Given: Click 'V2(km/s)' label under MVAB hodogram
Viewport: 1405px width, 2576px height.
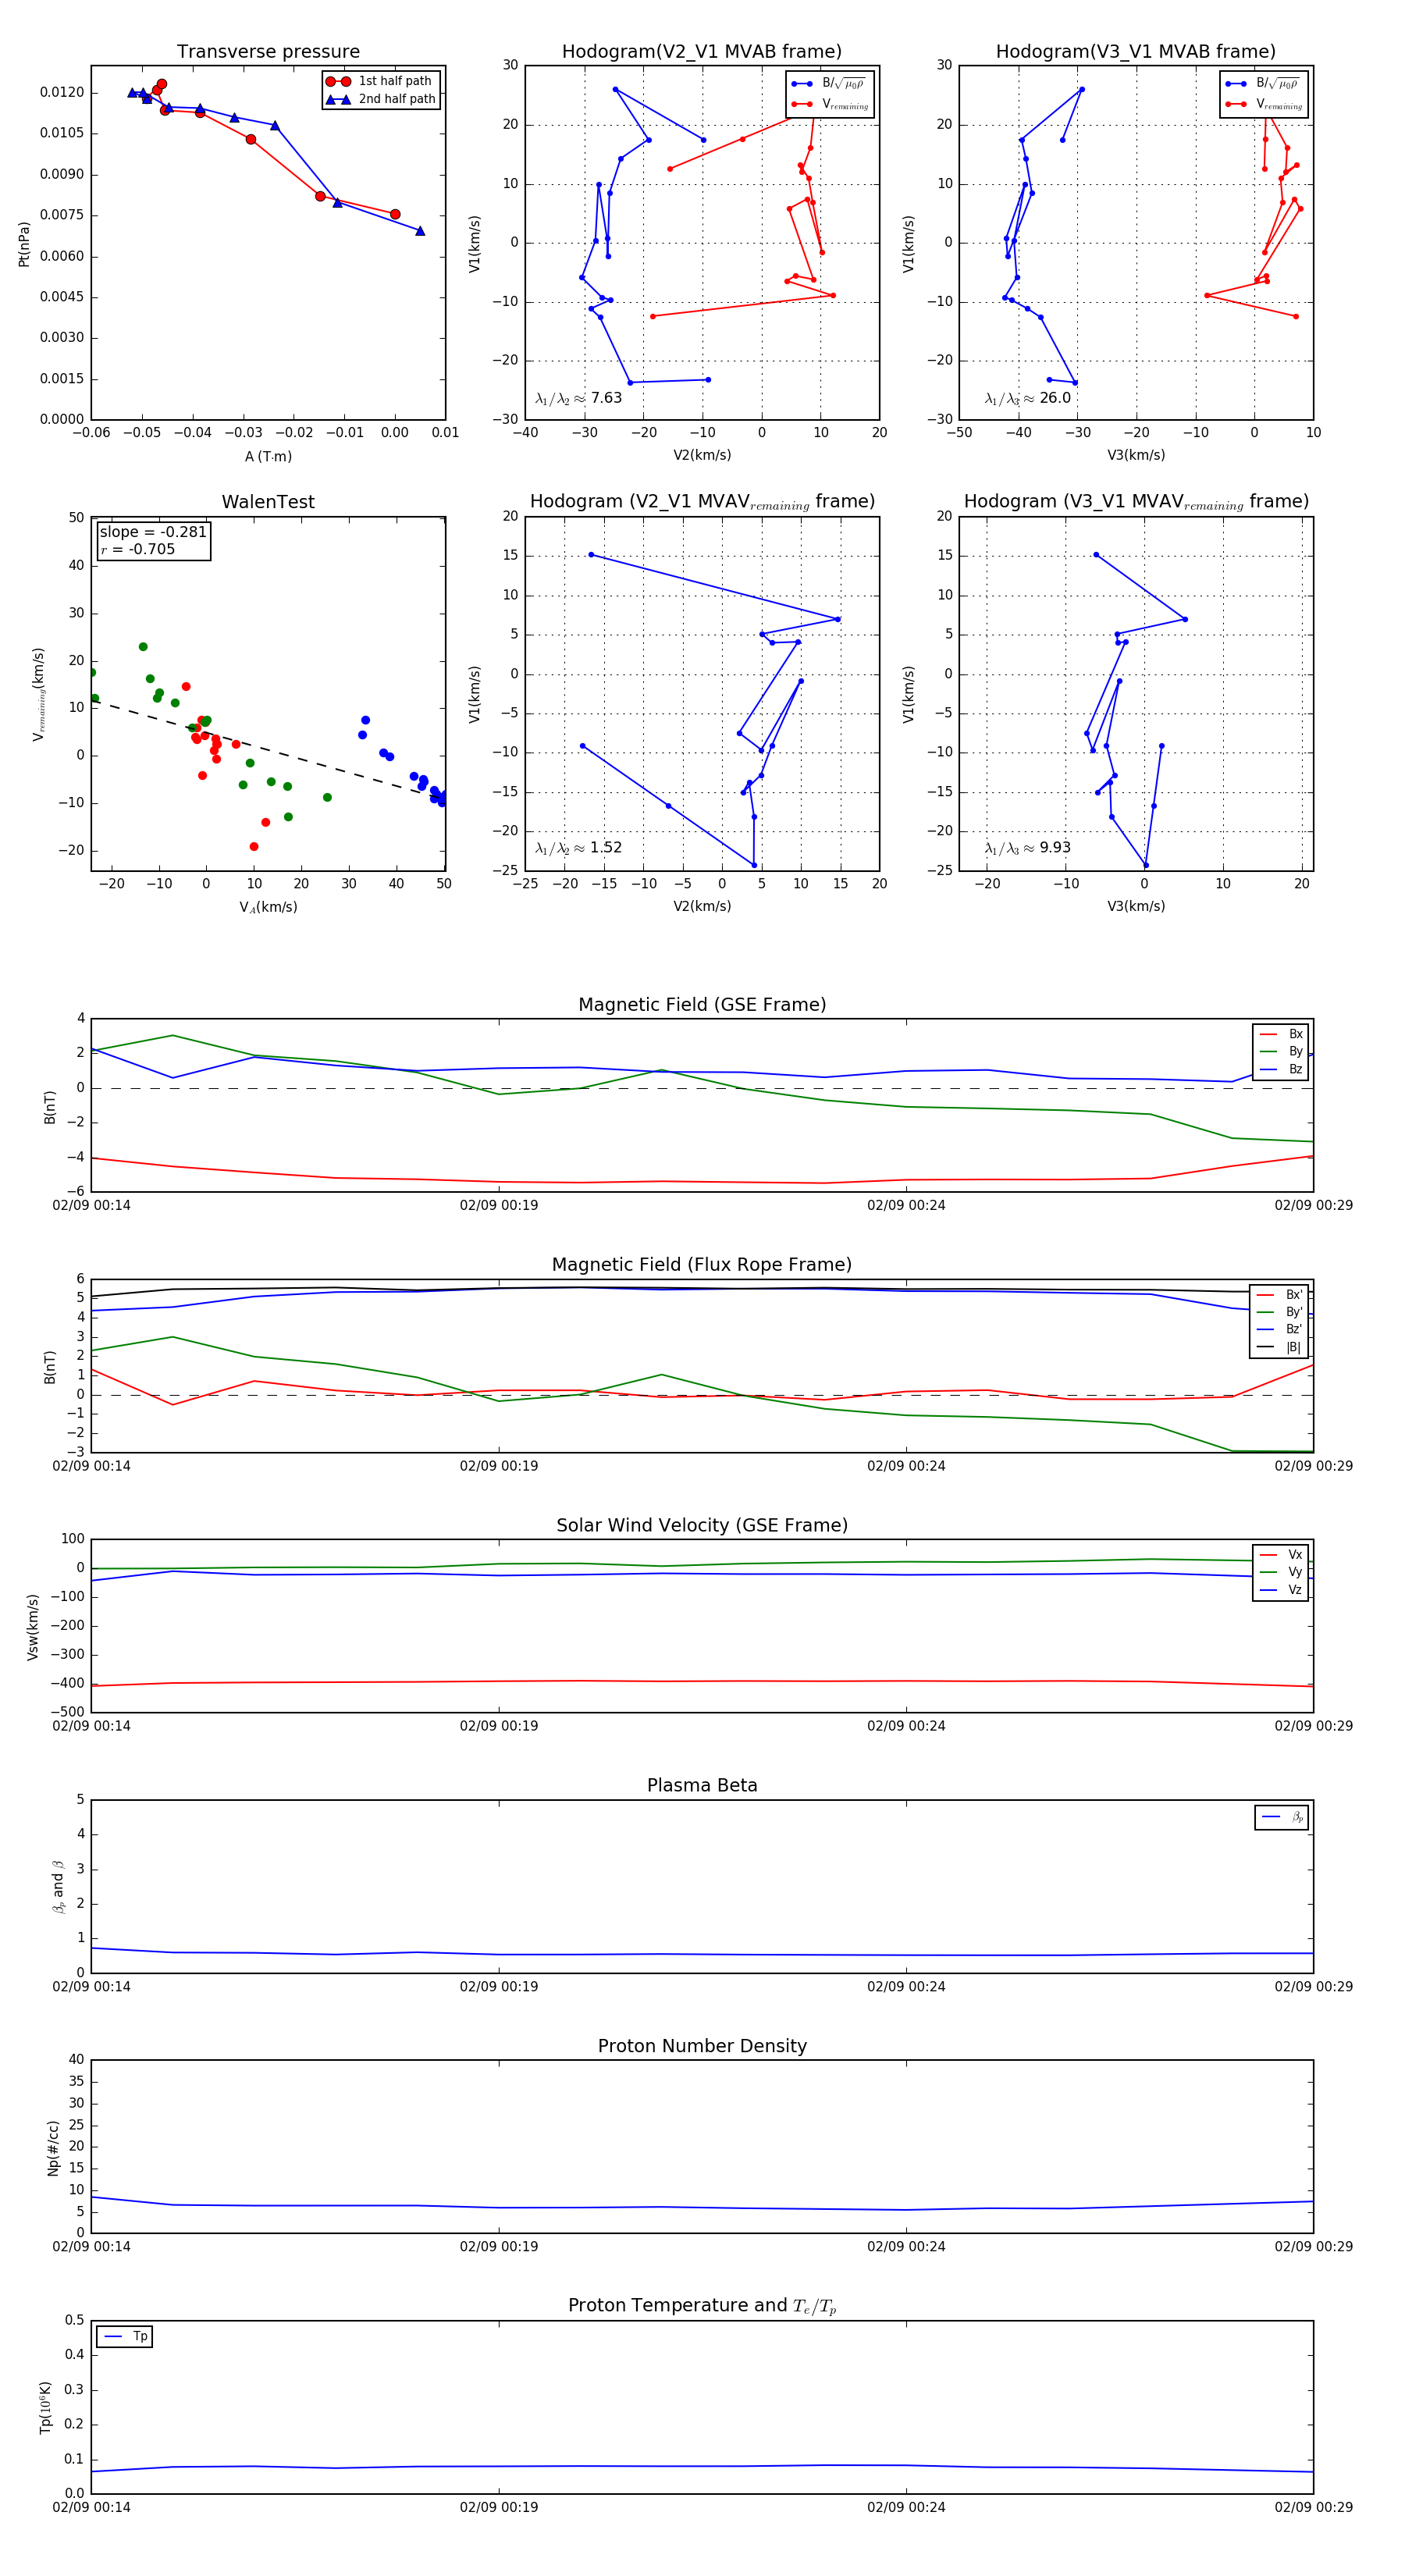Looking at the screenshot, I should tap(702, 455).
